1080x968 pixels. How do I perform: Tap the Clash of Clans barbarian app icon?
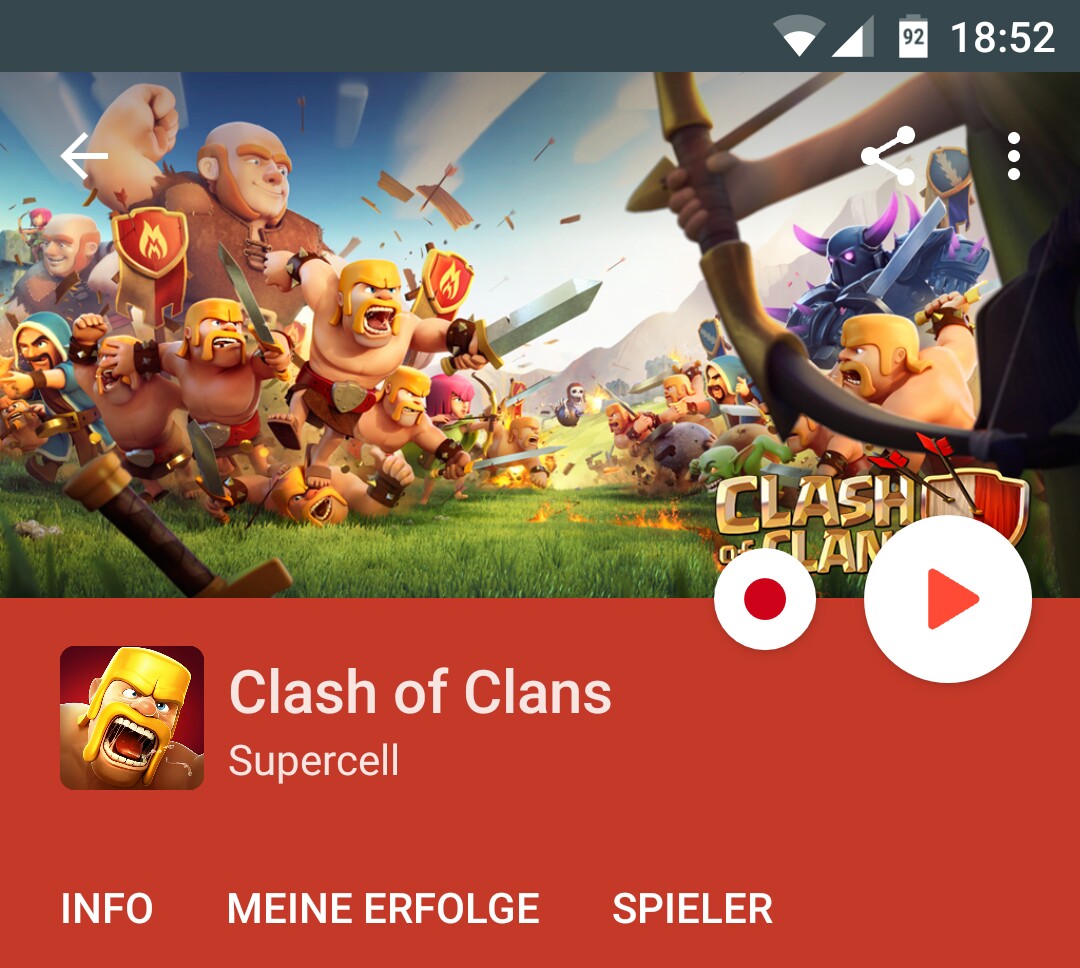click(x=132, y=717)
